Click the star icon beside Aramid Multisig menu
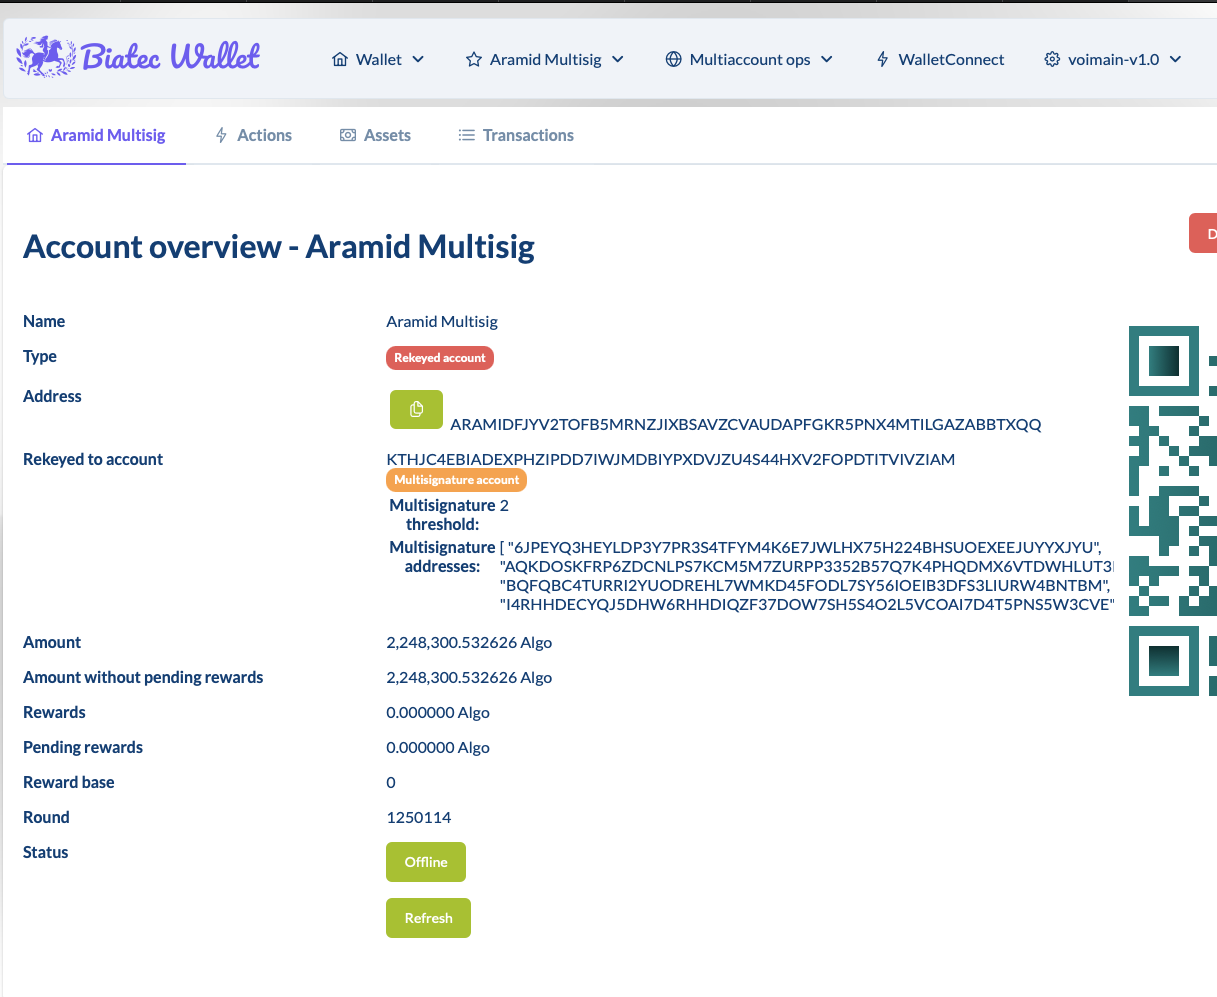 pos(472,59)
